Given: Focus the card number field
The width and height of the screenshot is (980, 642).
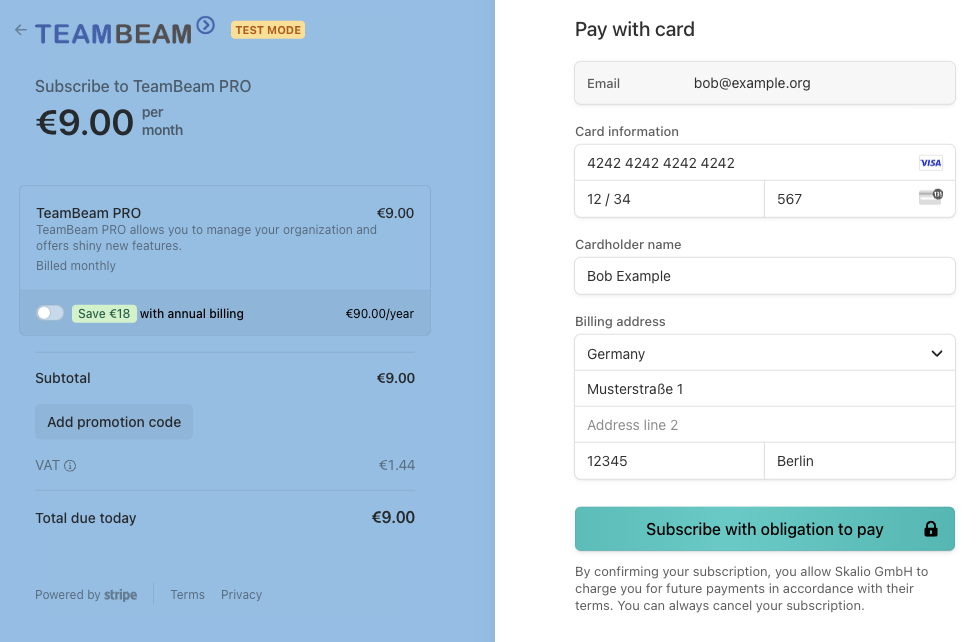Looking at the screenshot, I should click(764, 163).
